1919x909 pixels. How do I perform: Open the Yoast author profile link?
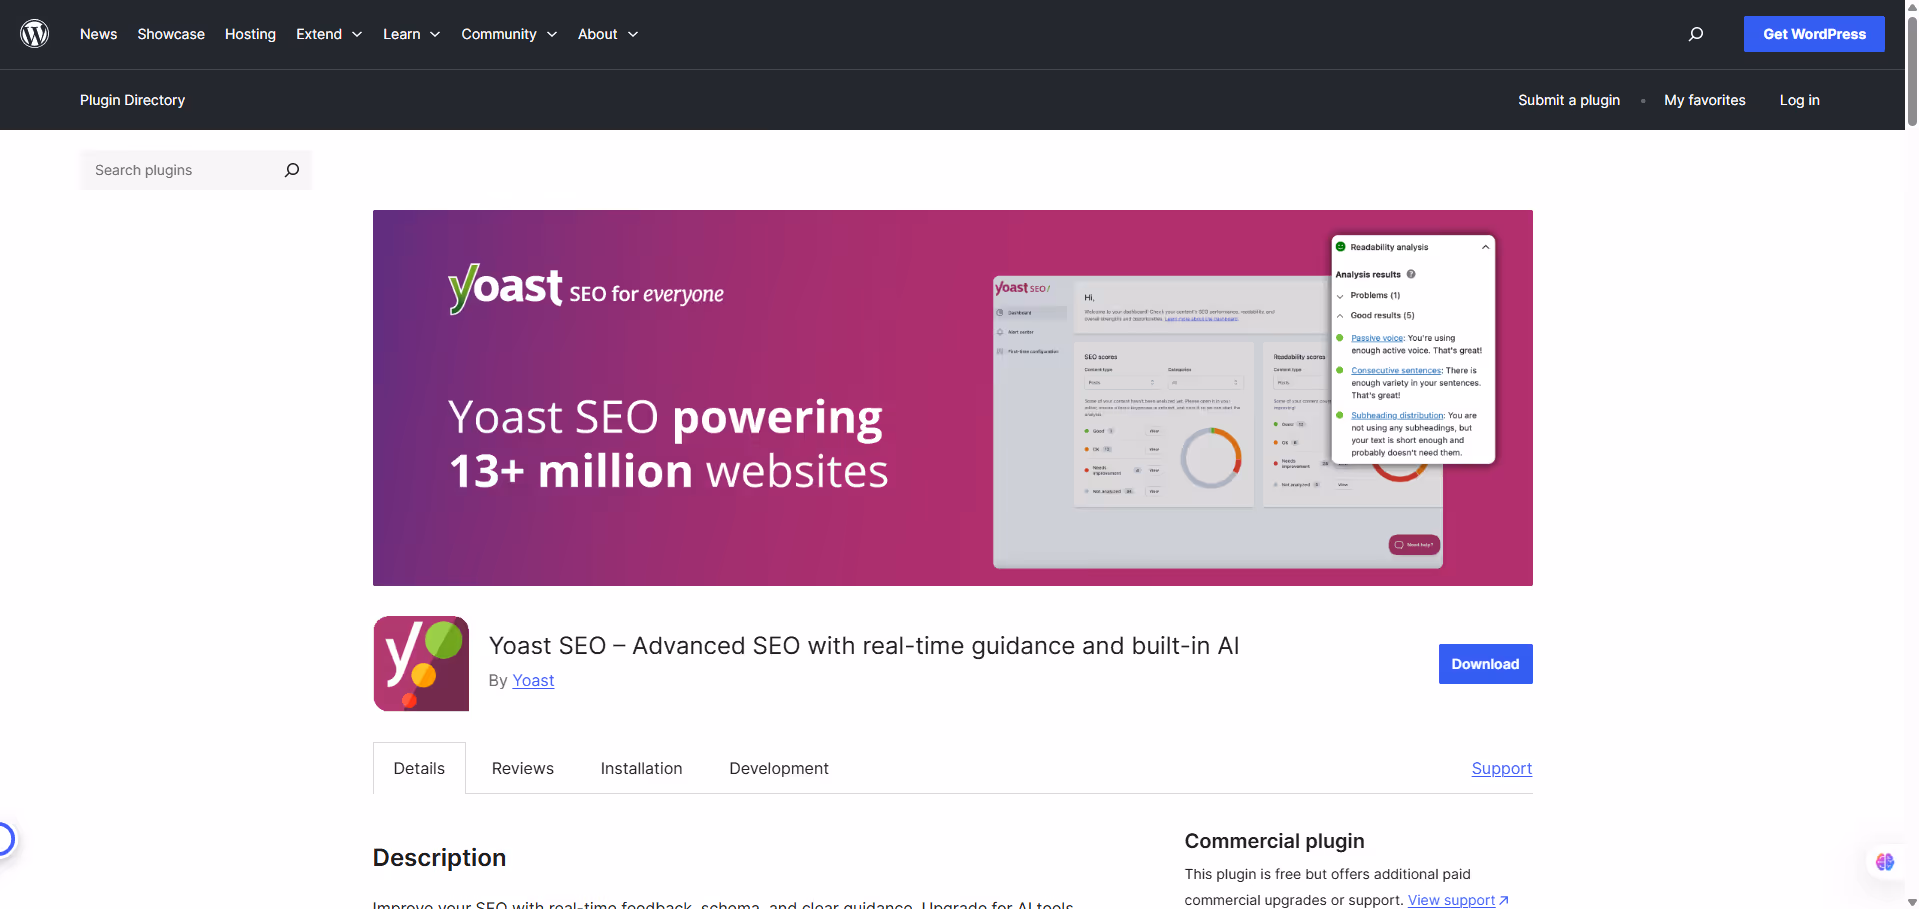[533, 680]
